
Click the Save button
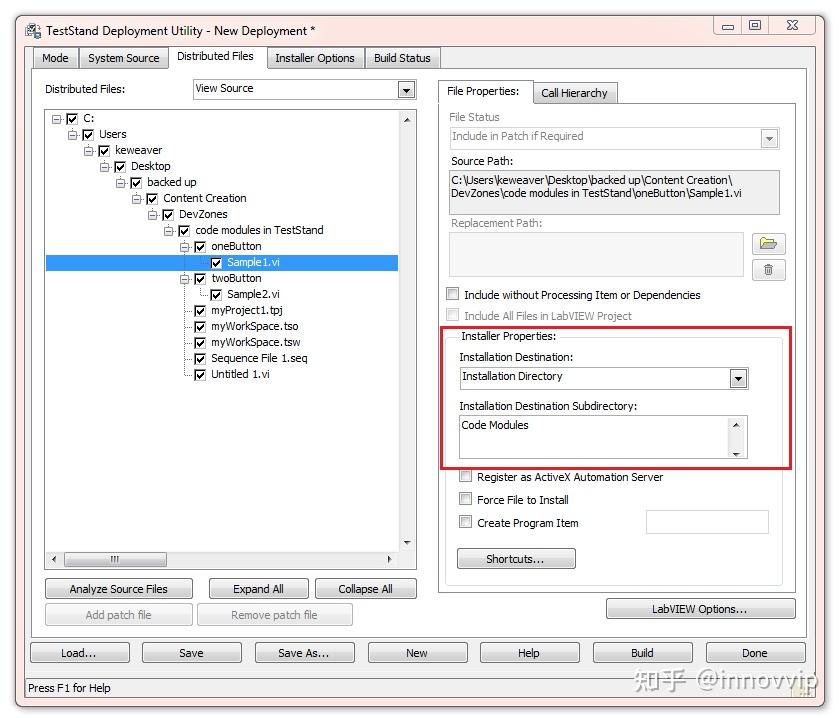pos(192,653)
